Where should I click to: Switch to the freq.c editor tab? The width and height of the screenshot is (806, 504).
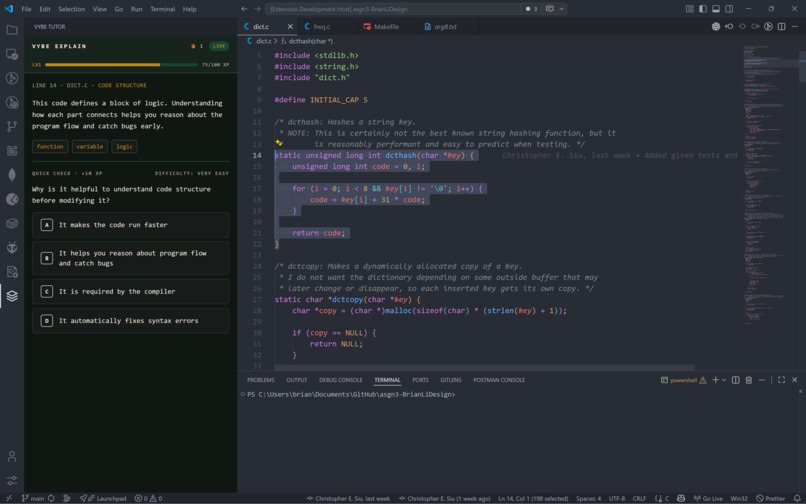point(321,26)
